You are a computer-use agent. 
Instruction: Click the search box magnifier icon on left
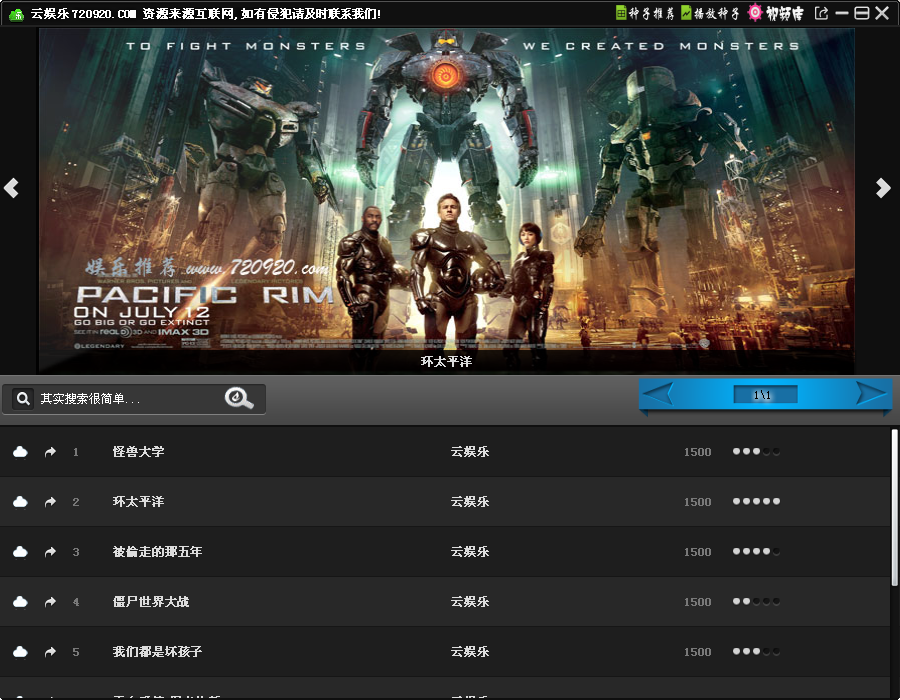(x=23, y=398)
